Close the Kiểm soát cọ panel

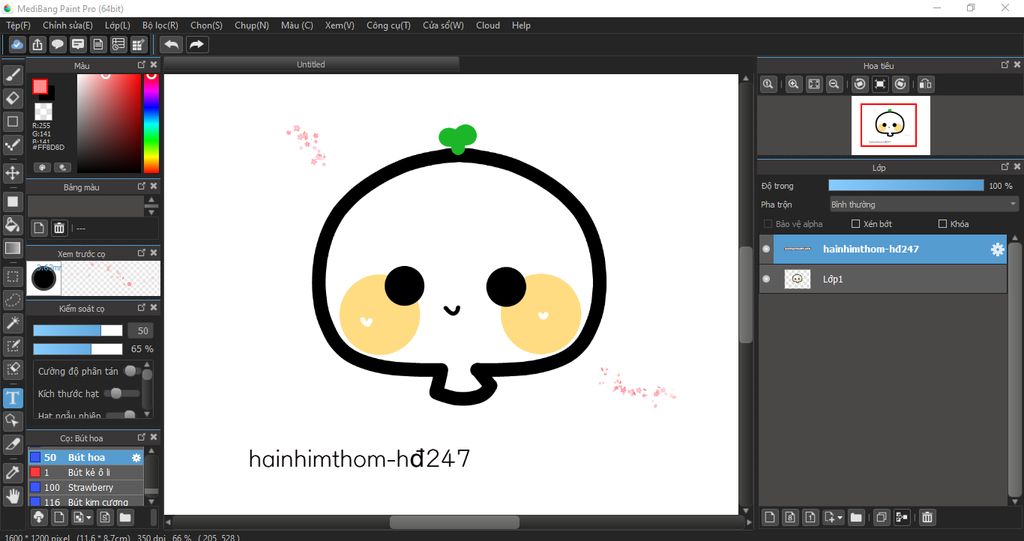tap(153, 307)
